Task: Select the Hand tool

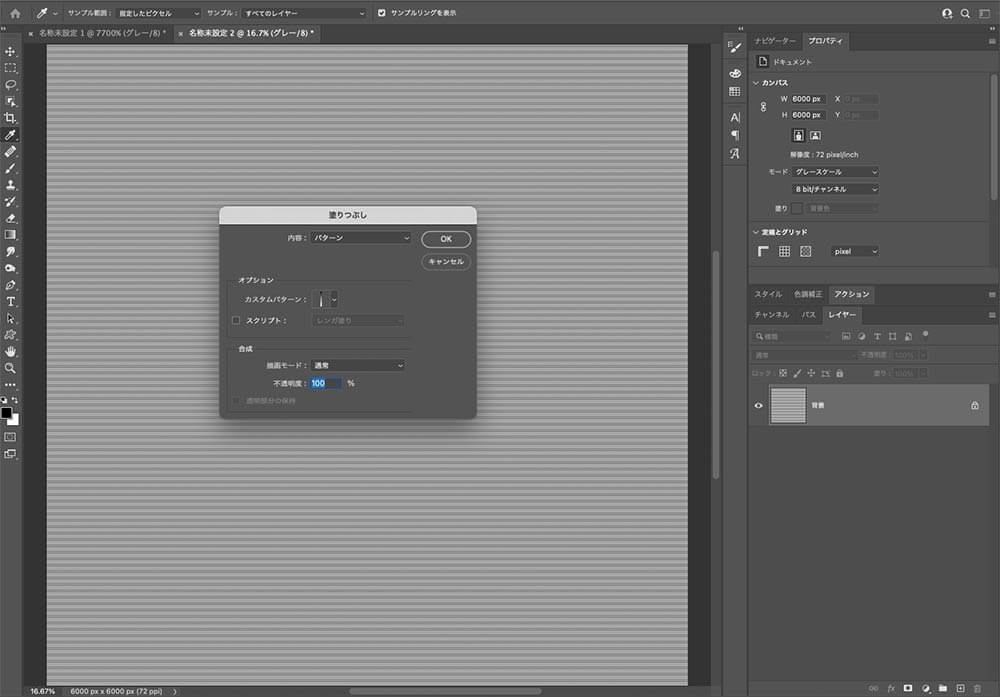Action: 10,351
